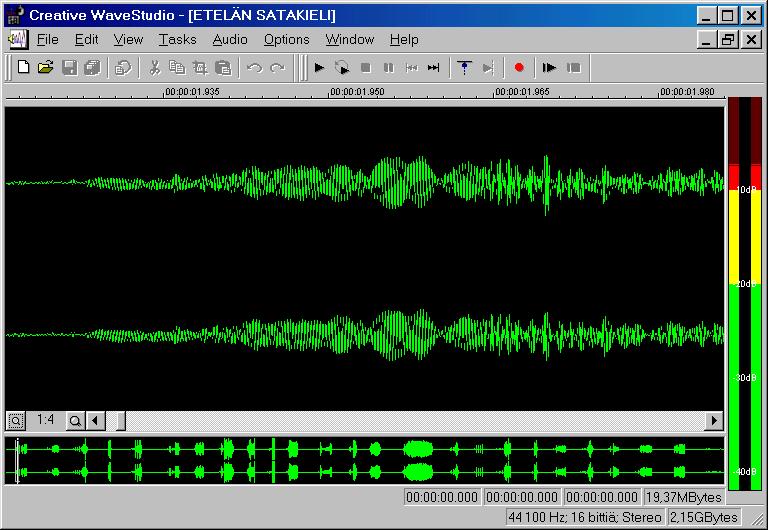Screen dimensions: 768x530
Task: Click the waveform overview strip
Action: pyautogui.click(x=364, y=460)
